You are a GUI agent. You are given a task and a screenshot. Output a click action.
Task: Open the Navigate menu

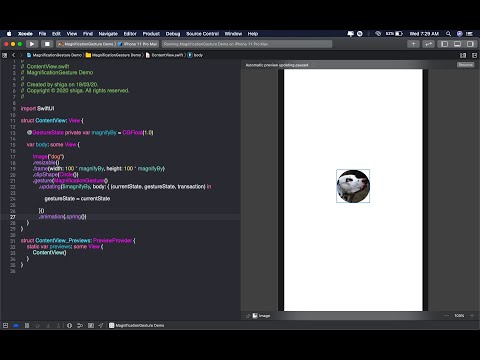(108, 34)
